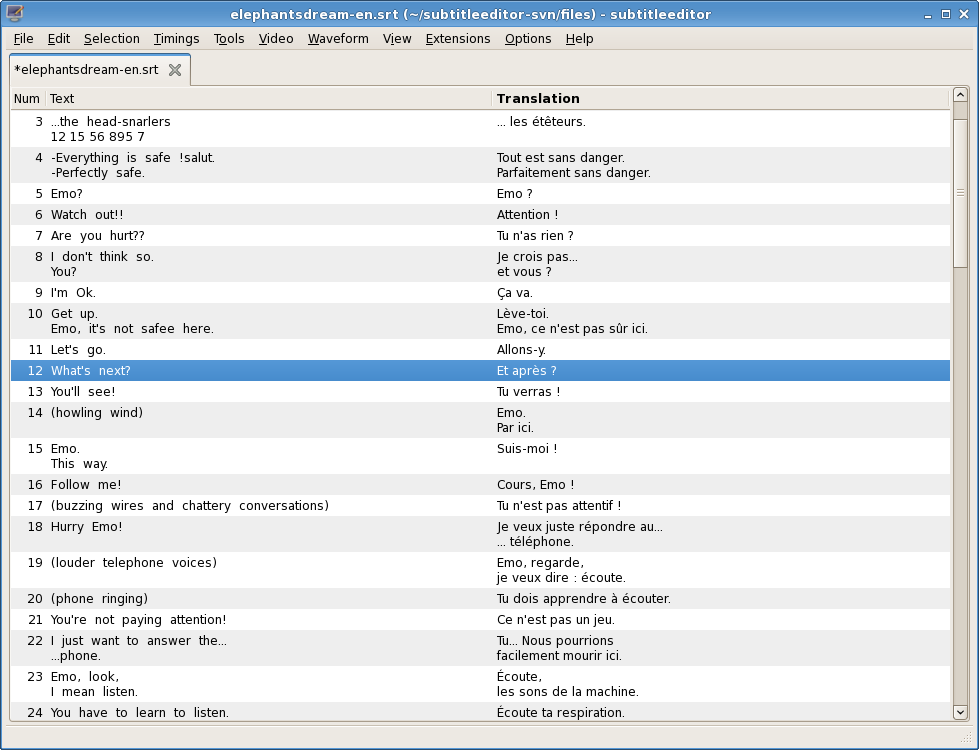Open the Video menu
The width and height of the screenshot is (979, 750).
pyautogui.click(x=276, y=39)
